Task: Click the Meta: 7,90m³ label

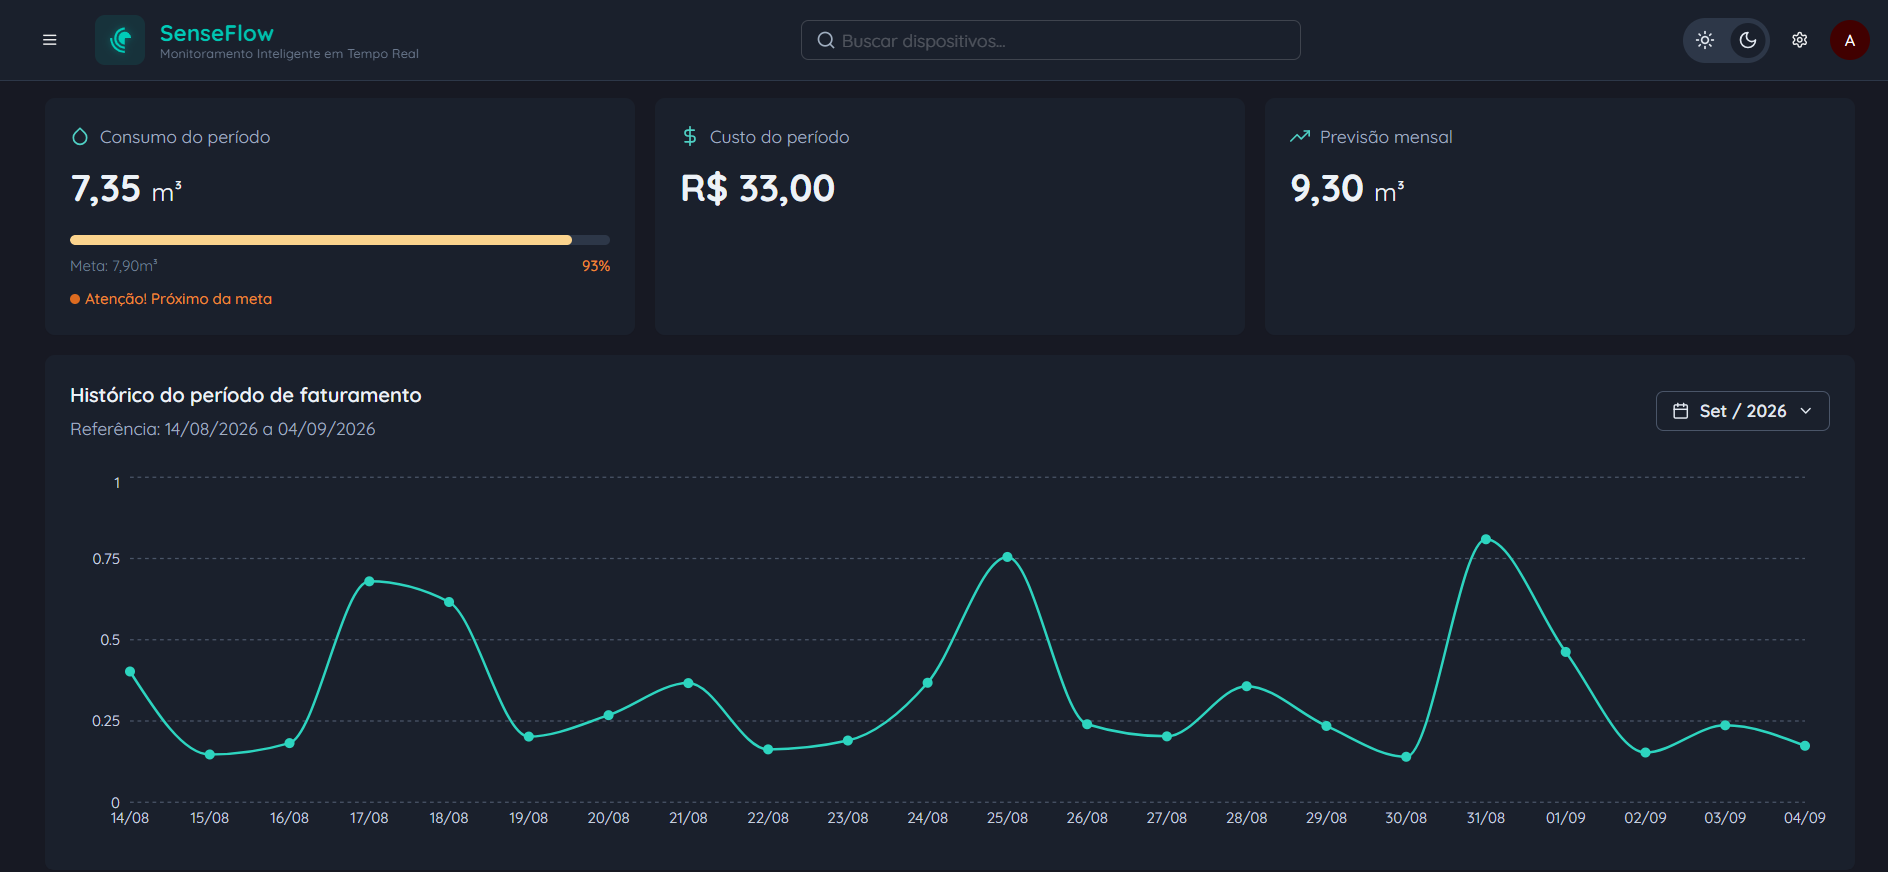Action: point(114,266)
